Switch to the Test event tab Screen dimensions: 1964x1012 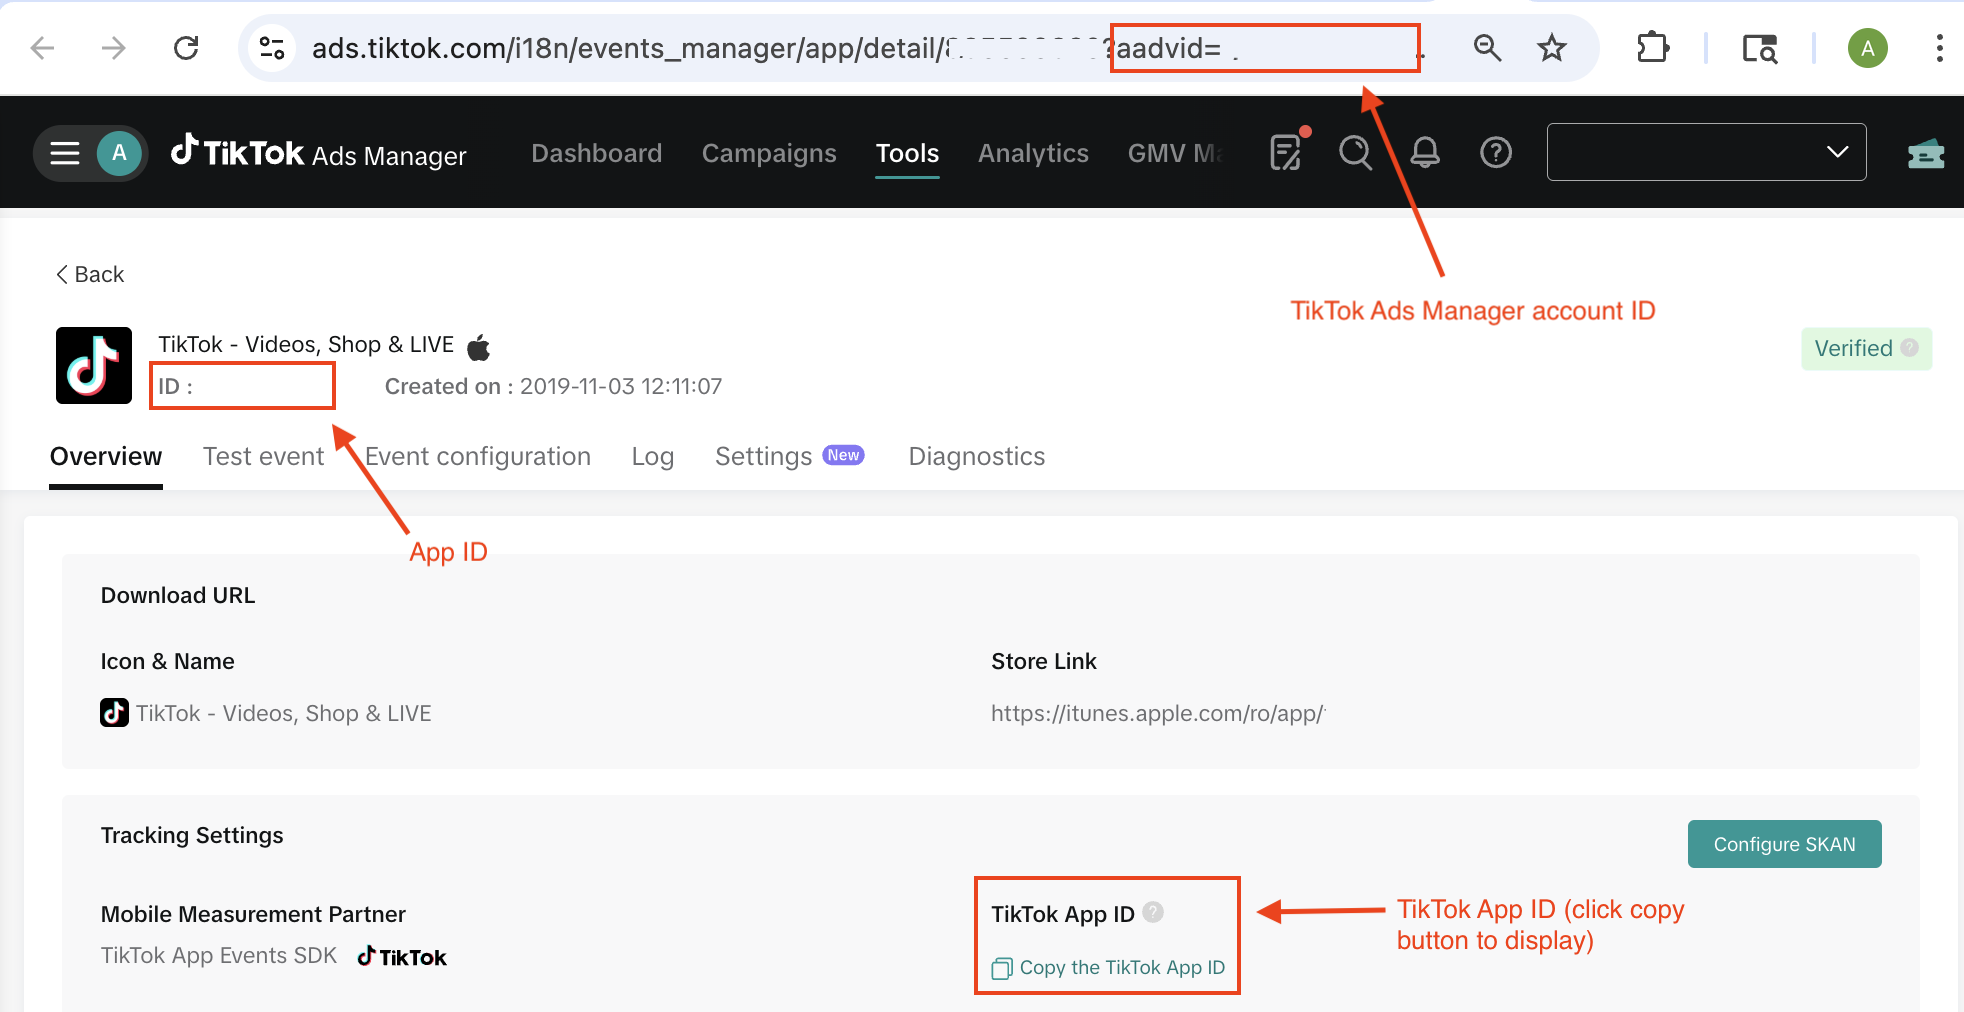(263, 456)
